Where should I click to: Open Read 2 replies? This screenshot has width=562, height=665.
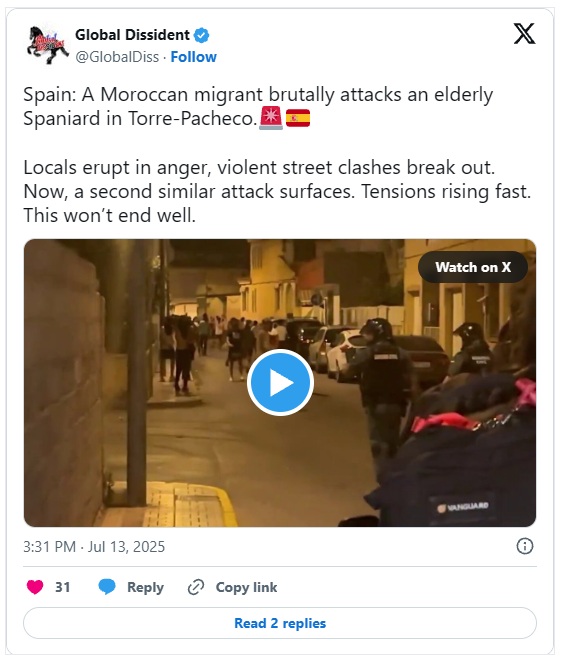280,623
